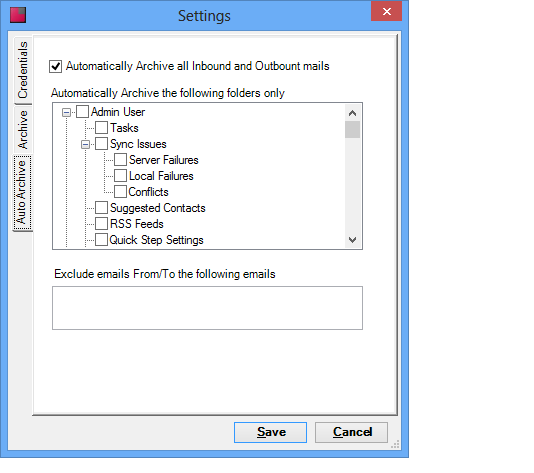Switch to the Credentials tab
This screenshot has height=473, width=534.
23,70
